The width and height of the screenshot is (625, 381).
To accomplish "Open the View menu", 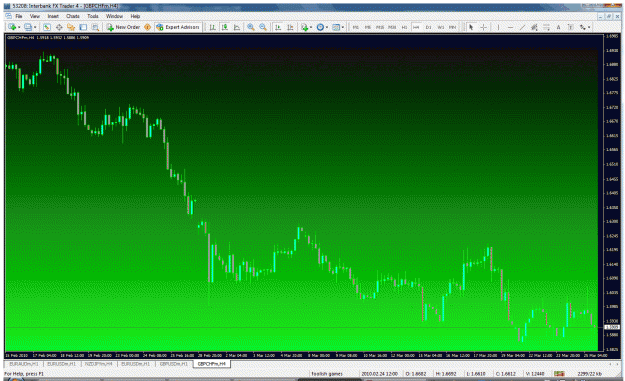I will pyautogui.click(x=35, y=16).
